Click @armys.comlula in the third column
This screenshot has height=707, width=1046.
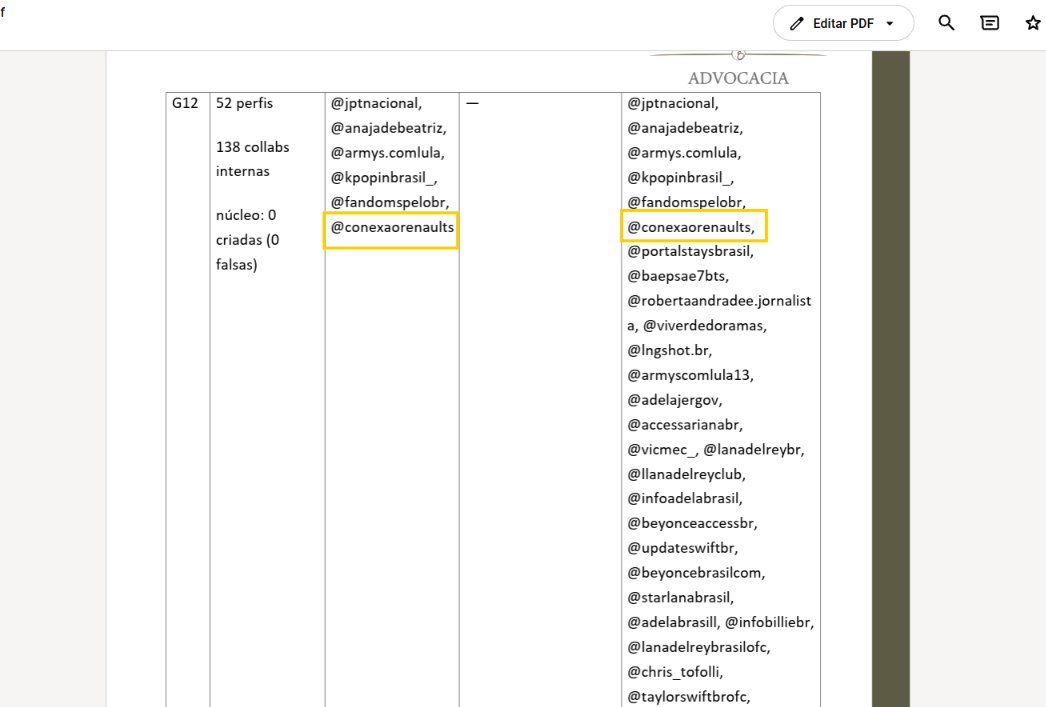point(388,153)
